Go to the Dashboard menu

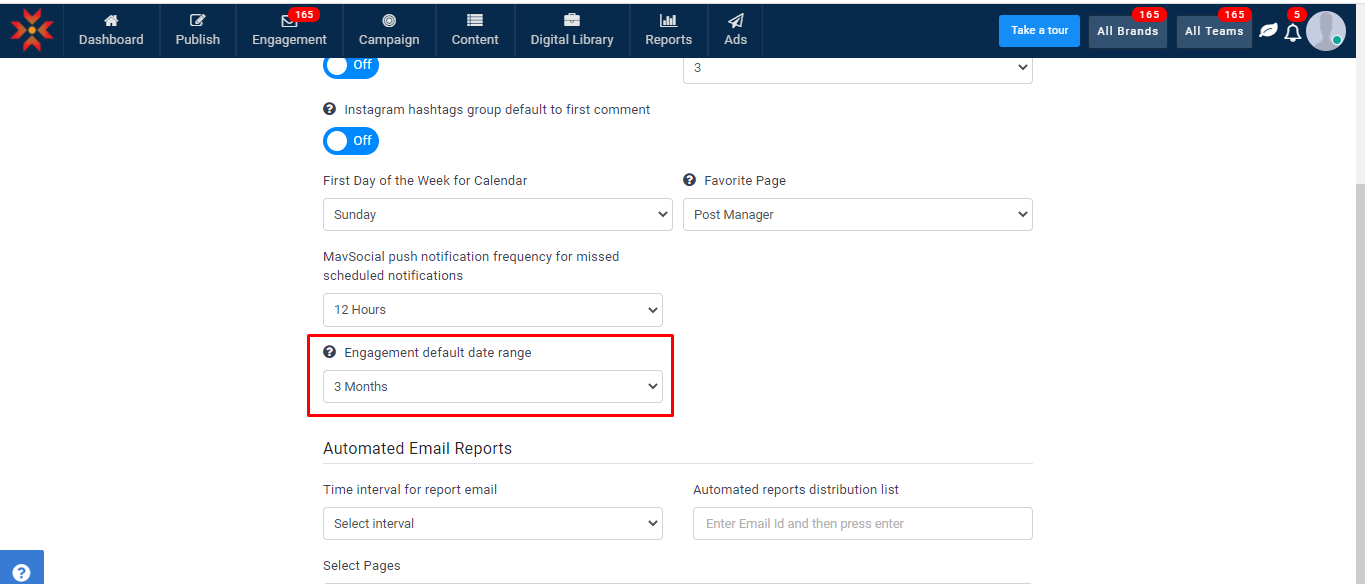point(111,30)
